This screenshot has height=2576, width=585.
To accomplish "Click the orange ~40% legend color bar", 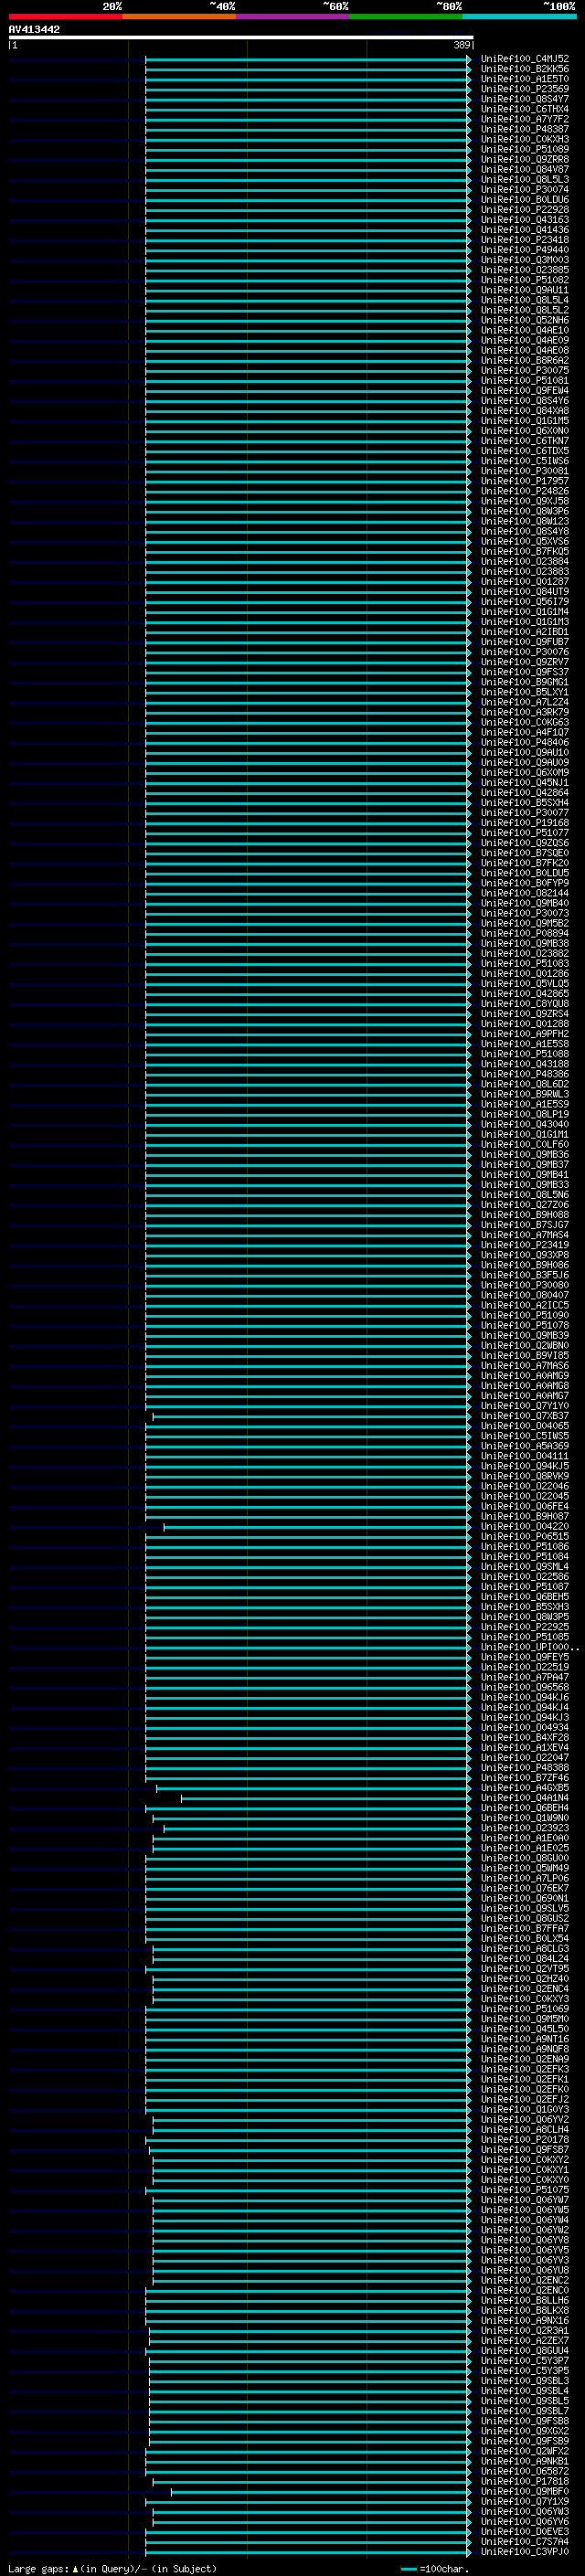I will coord(179,16).
